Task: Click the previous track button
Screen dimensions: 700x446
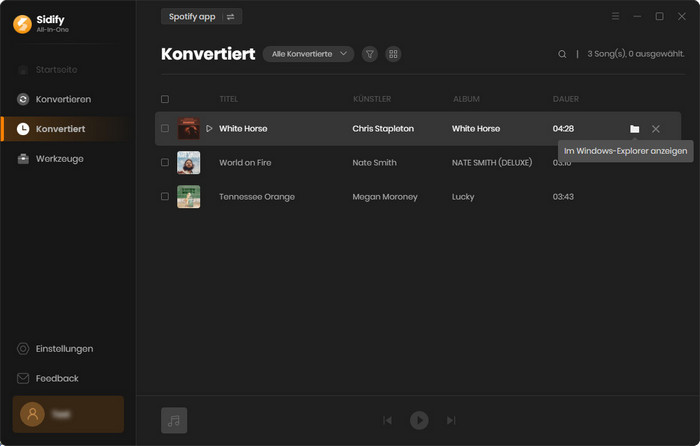Action: [387, 420]
